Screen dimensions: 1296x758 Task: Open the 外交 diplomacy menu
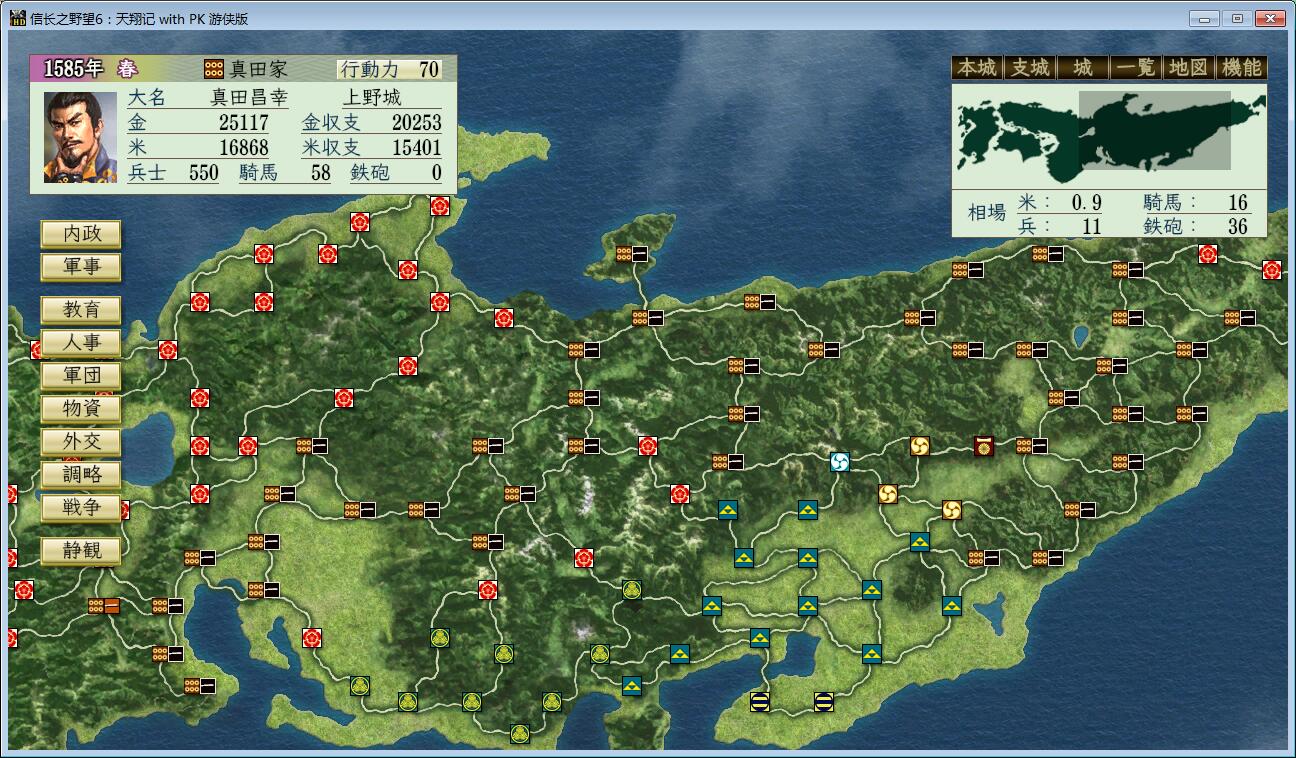(81, 442)
